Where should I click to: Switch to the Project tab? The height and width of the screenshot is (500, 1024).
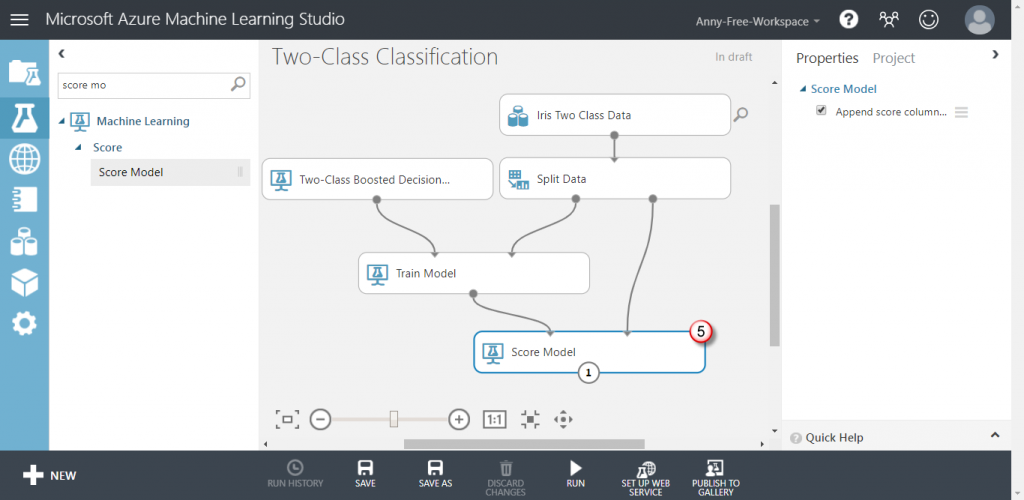[893, 58]
